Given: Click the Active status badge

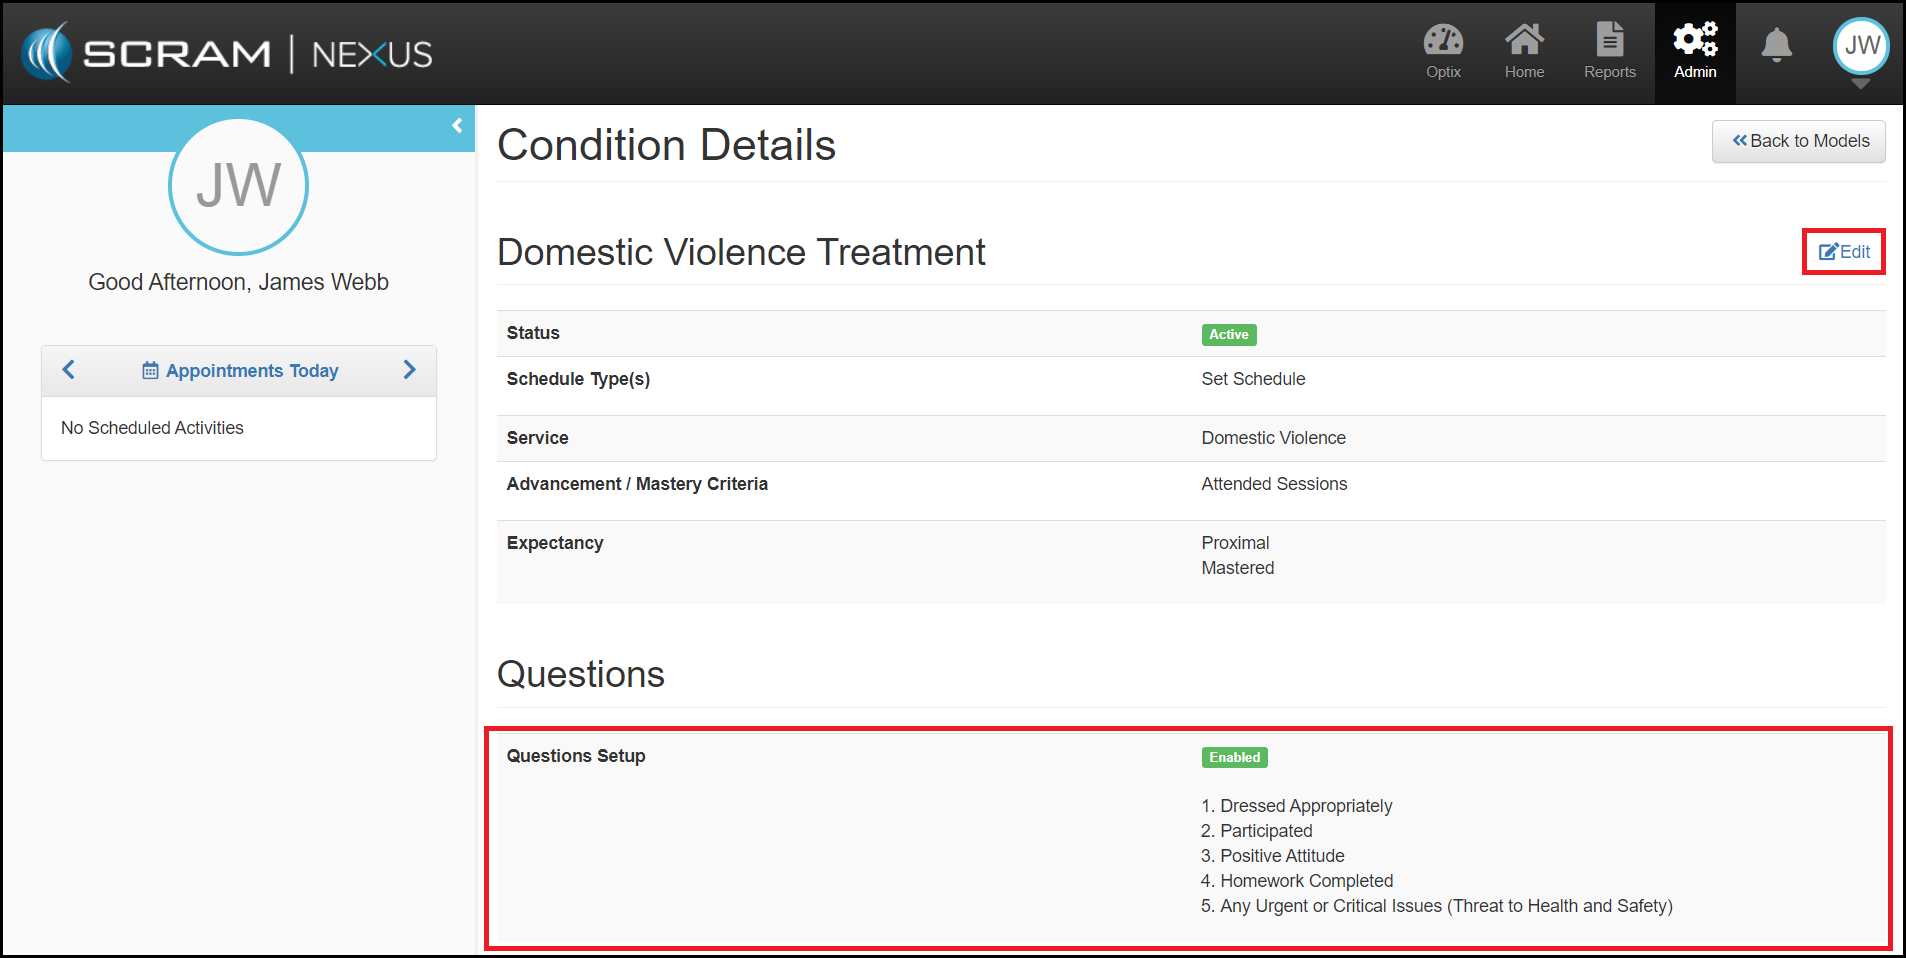Looking at the screenshot, I should tap(1228, 335).
